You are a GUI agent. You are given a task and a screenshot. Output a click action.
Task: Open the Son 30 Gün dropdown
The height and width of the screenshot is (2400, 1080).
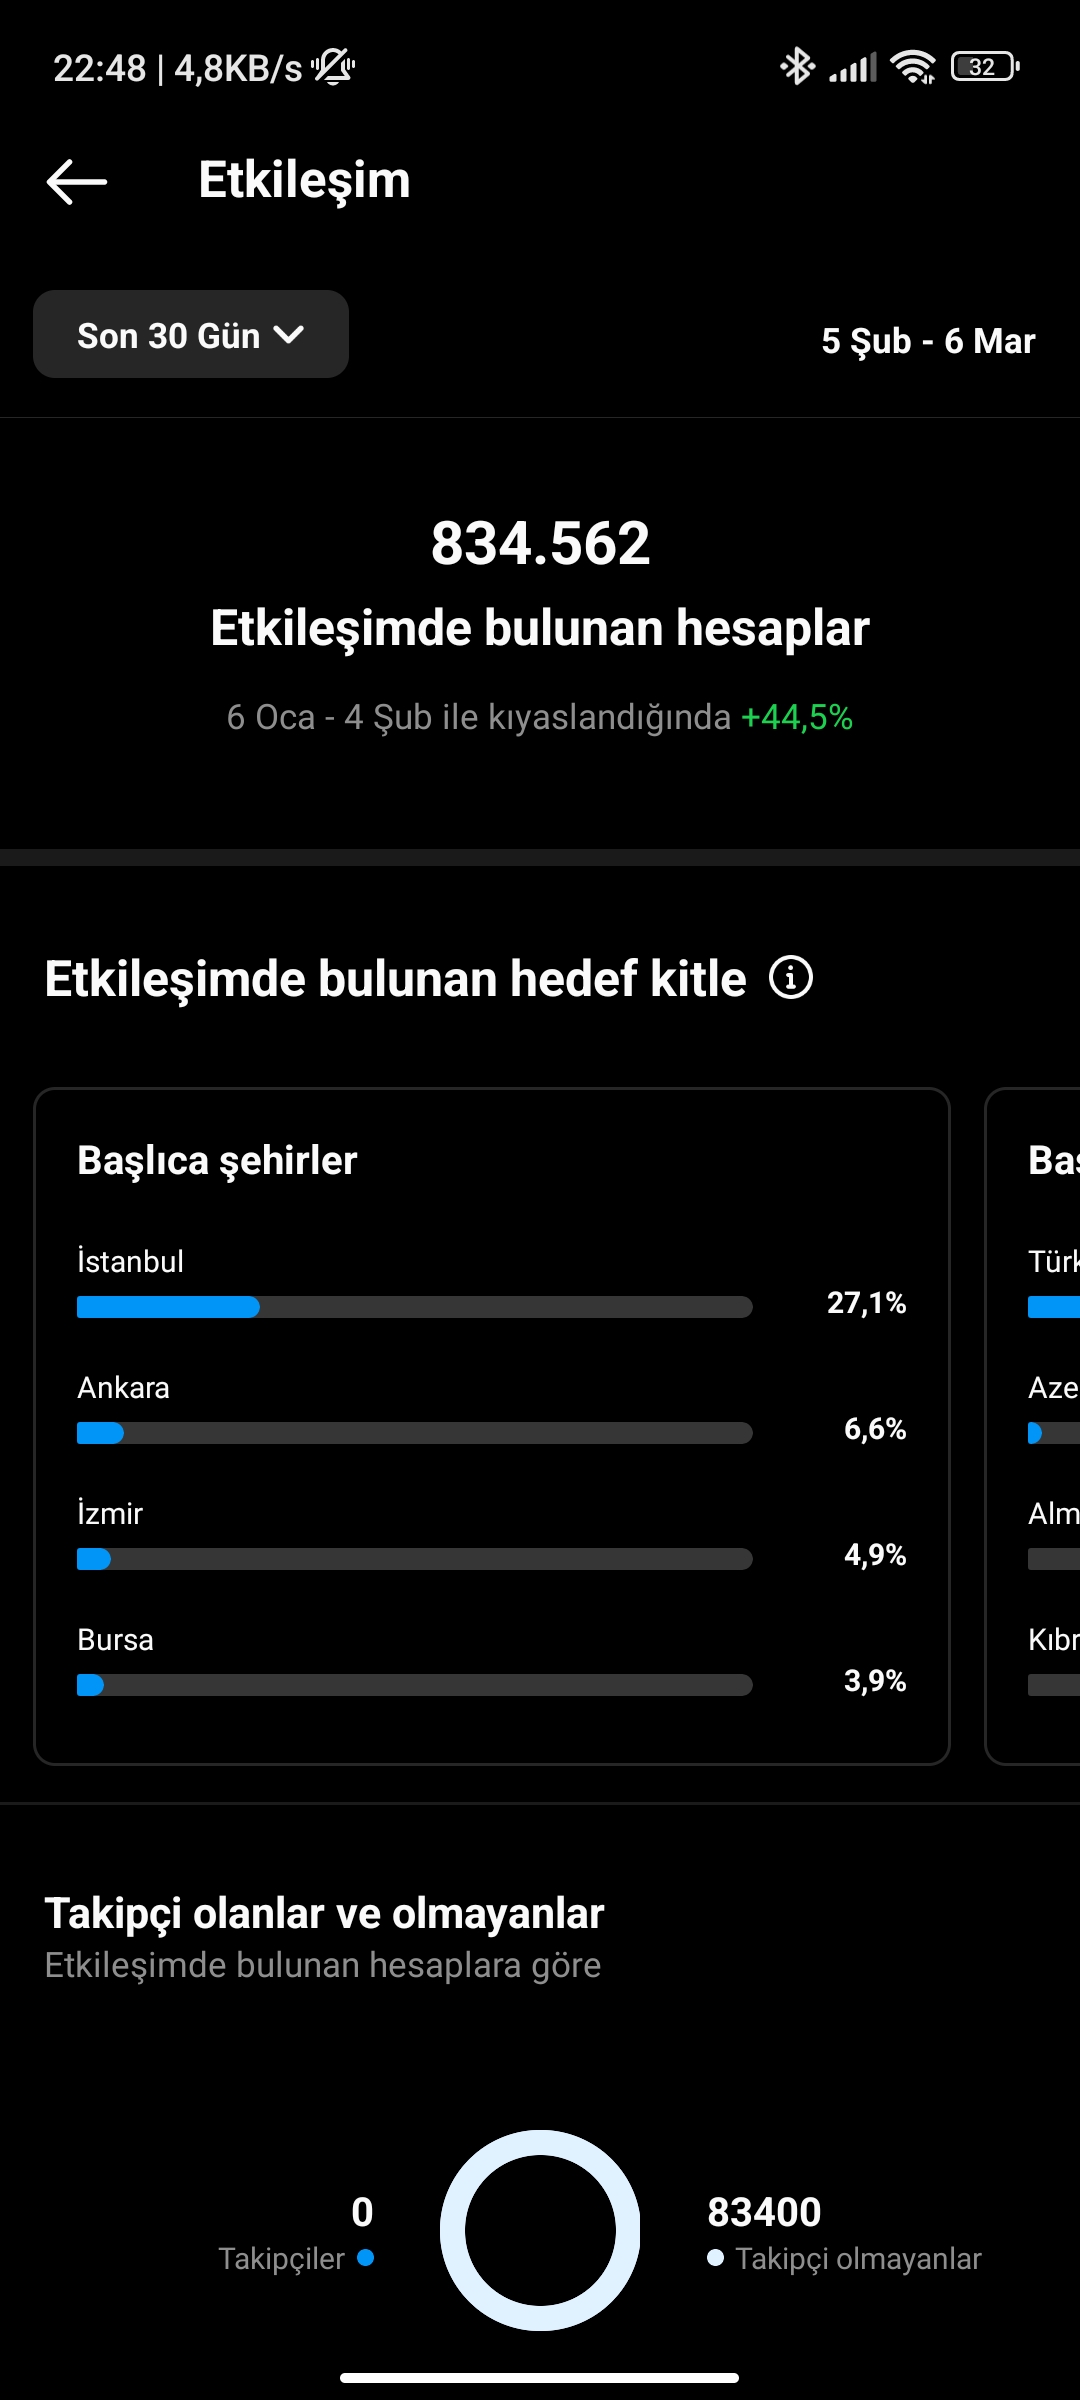point(191,334)
